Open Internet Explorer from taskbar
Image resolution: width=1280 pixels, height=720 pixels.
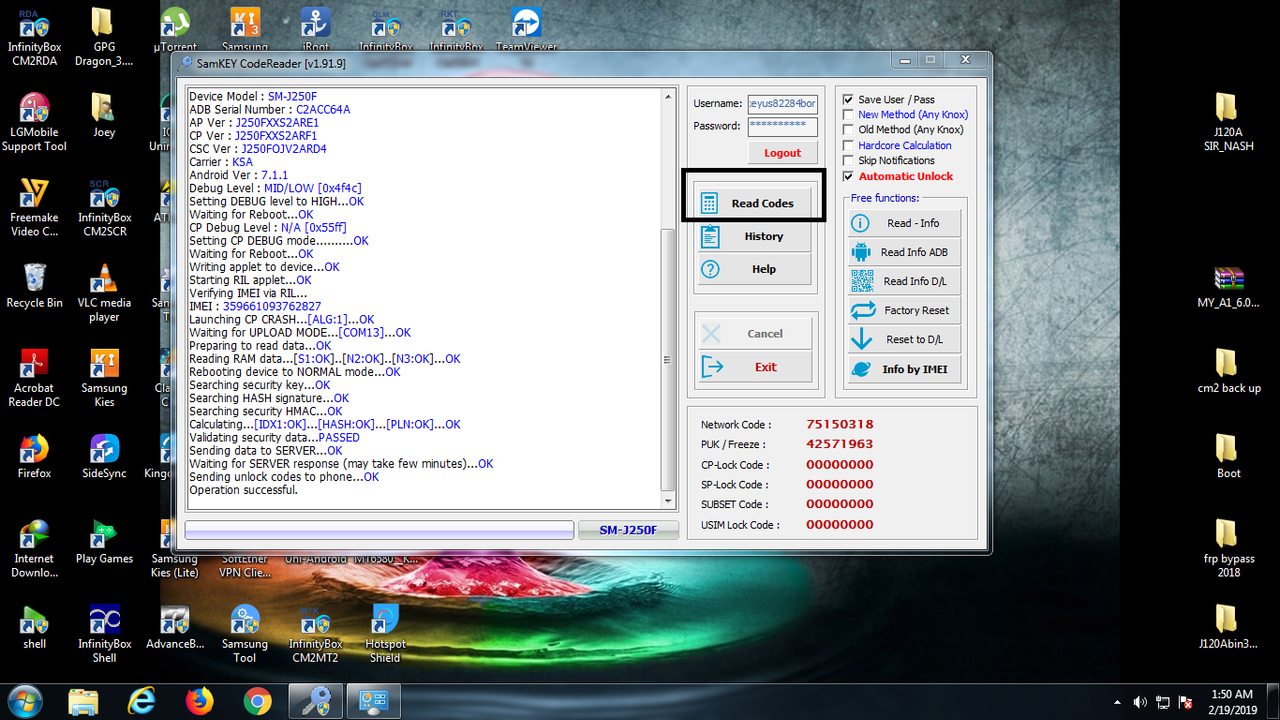coord(142,702)
